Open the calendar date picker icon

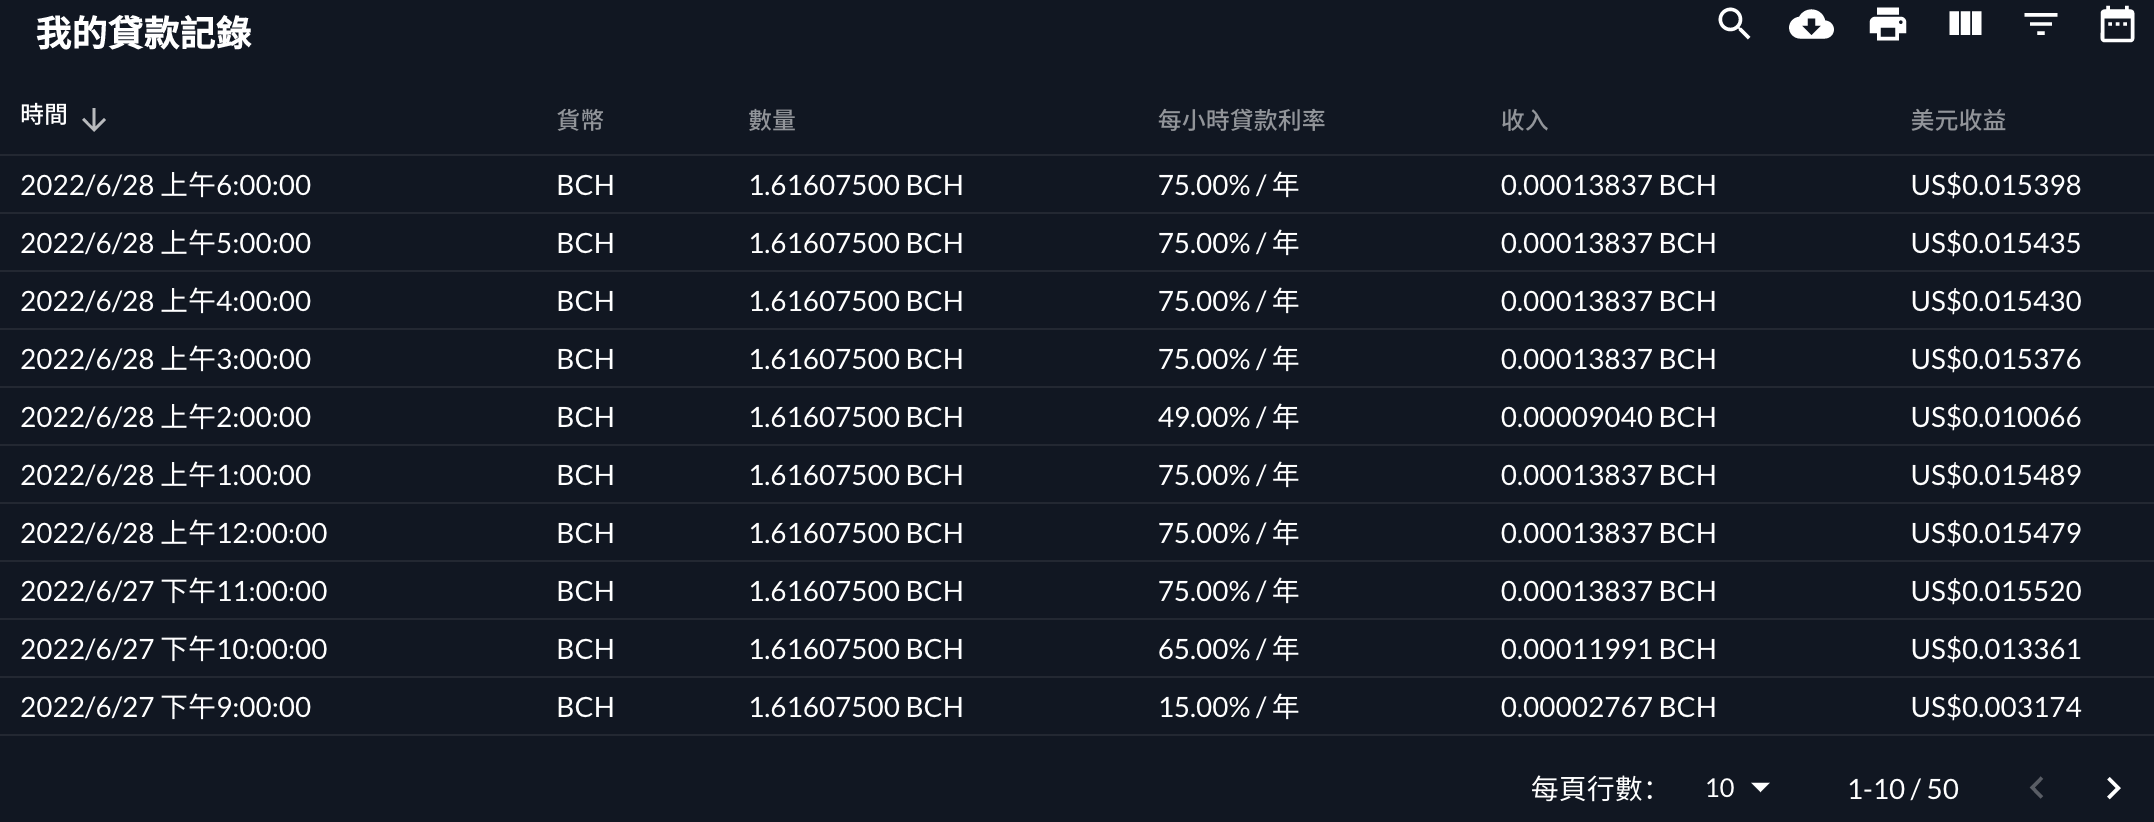pyautogui.click(x=2117, y=24)
